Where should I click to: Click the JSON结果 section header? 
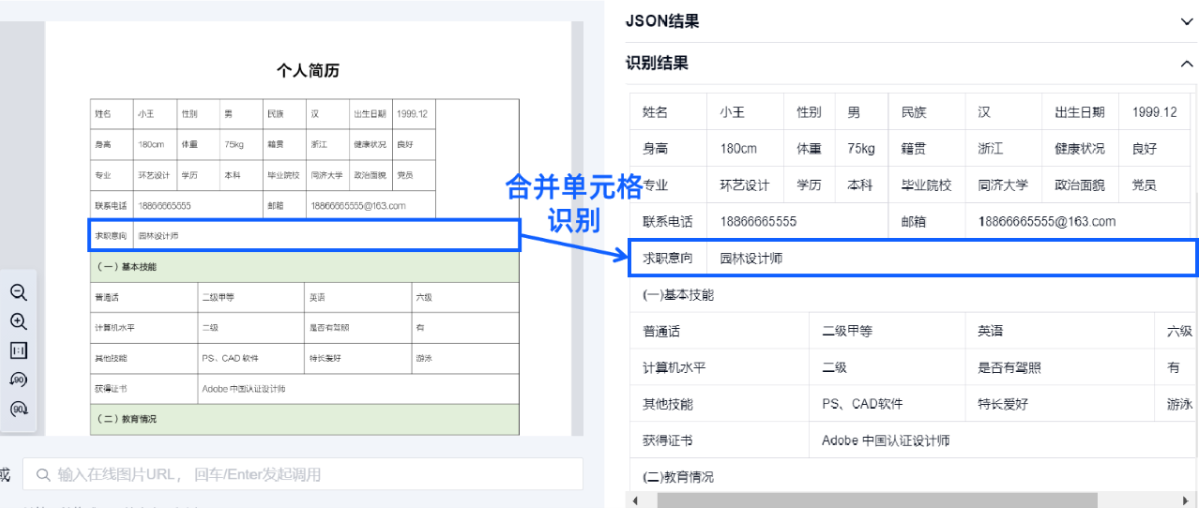click(x=662, y=21)
